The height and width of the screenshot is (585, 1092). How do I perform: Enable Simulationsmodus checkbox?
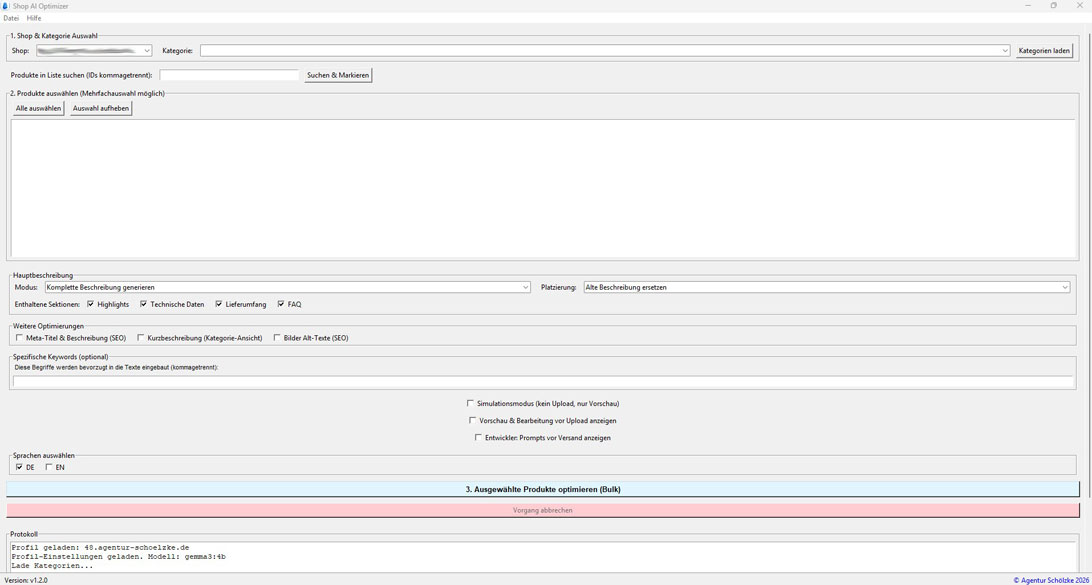tap(471, 404)
